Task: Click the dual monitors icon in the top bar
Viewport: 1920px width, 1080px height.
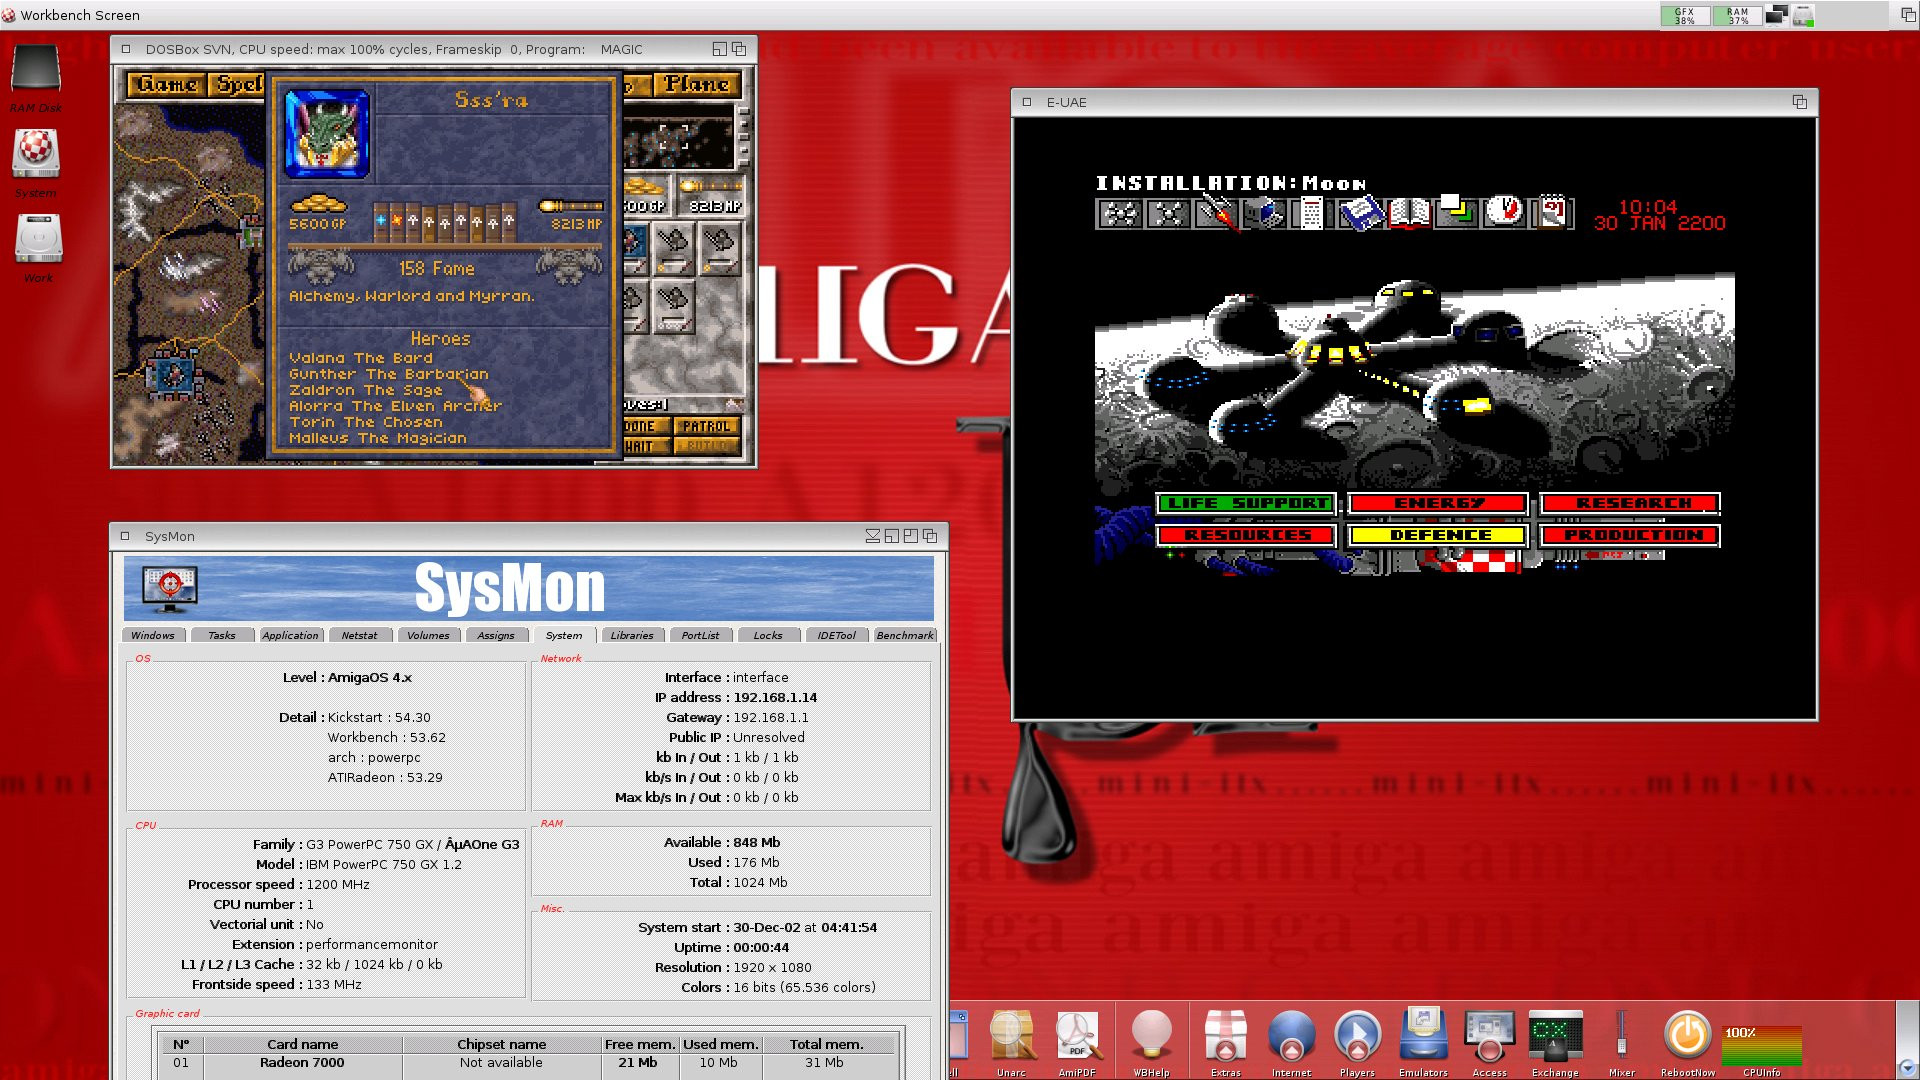Action: coord(1776,15)
